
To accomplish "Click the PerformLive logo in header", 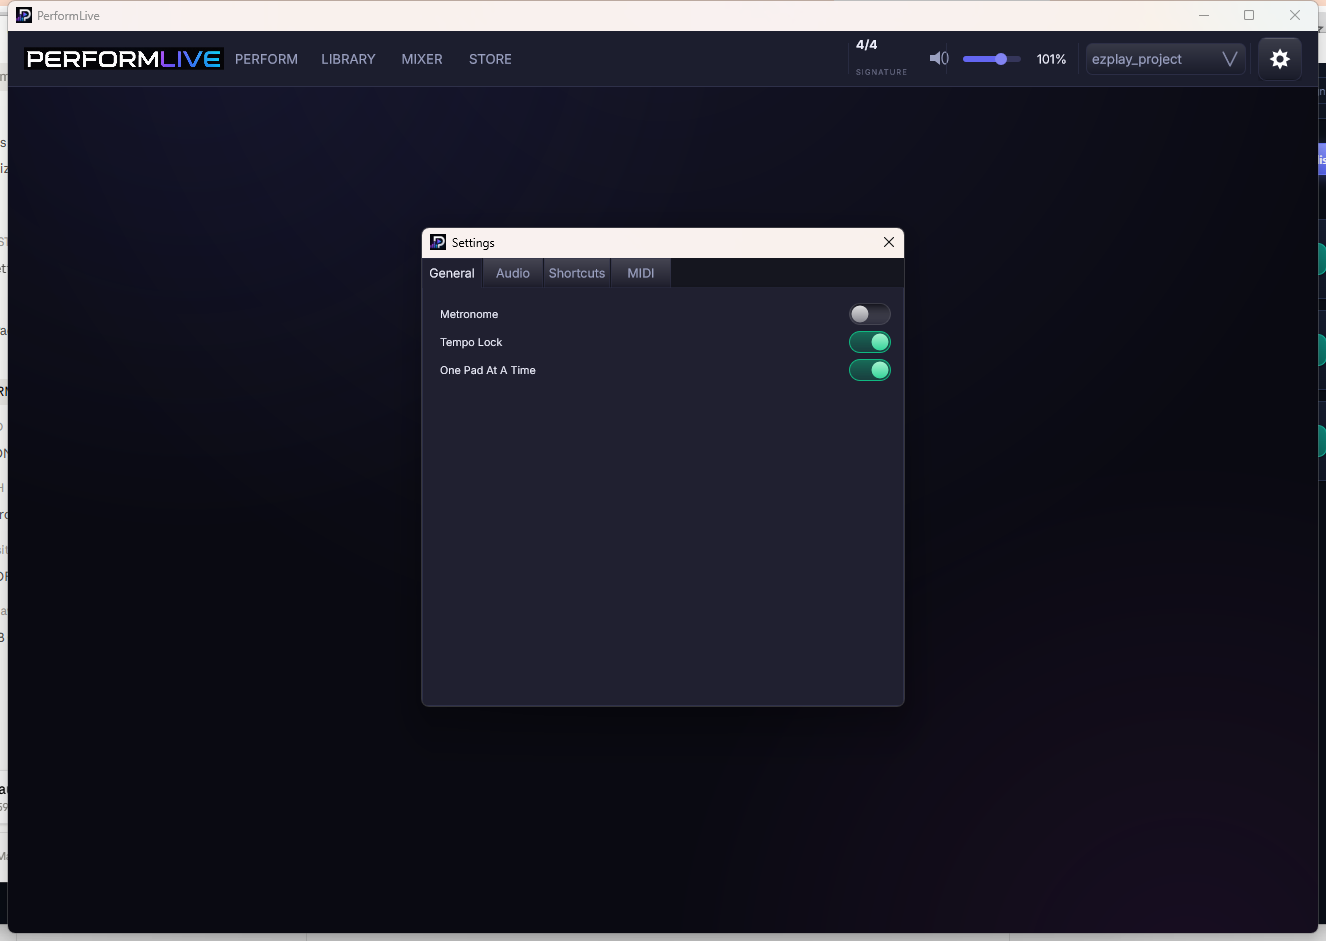I will (x=124, y=59).
